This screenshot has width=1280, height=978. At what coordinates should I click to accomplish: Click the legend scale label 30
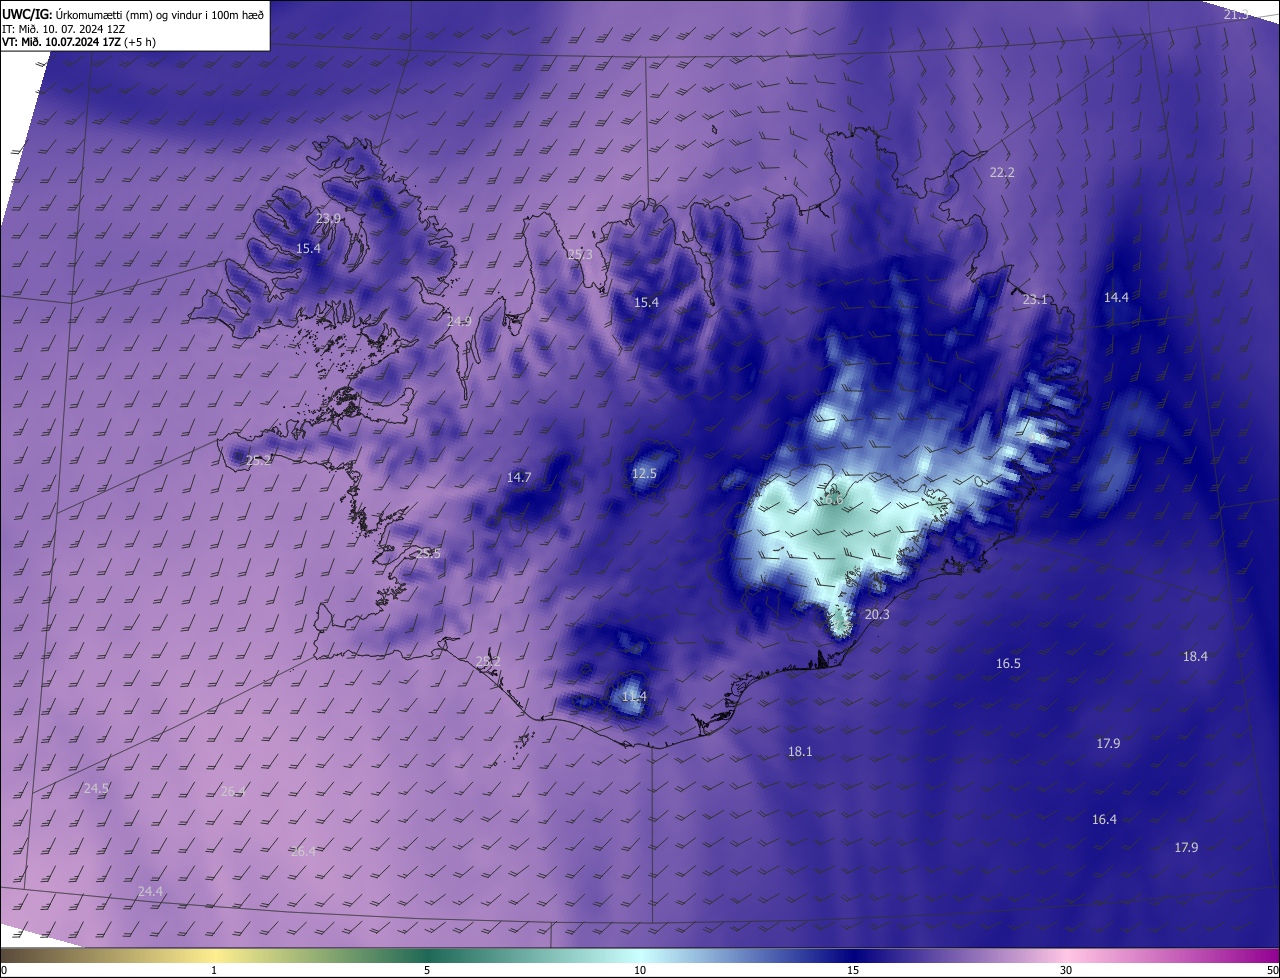(1066, 970)
